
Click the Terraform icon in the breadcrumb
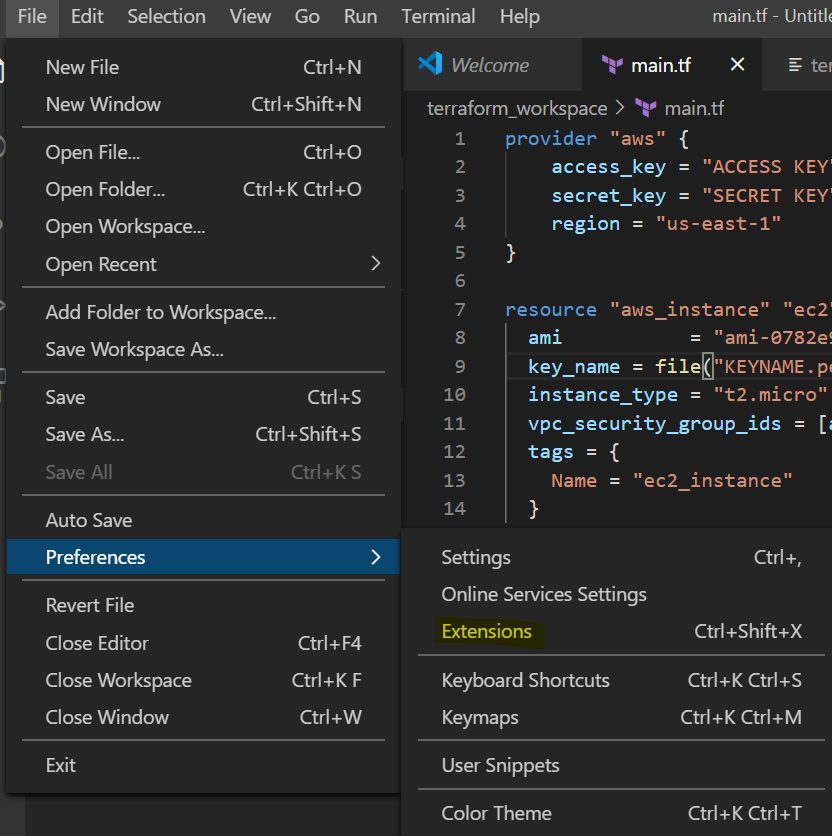(x=645, y=108)
